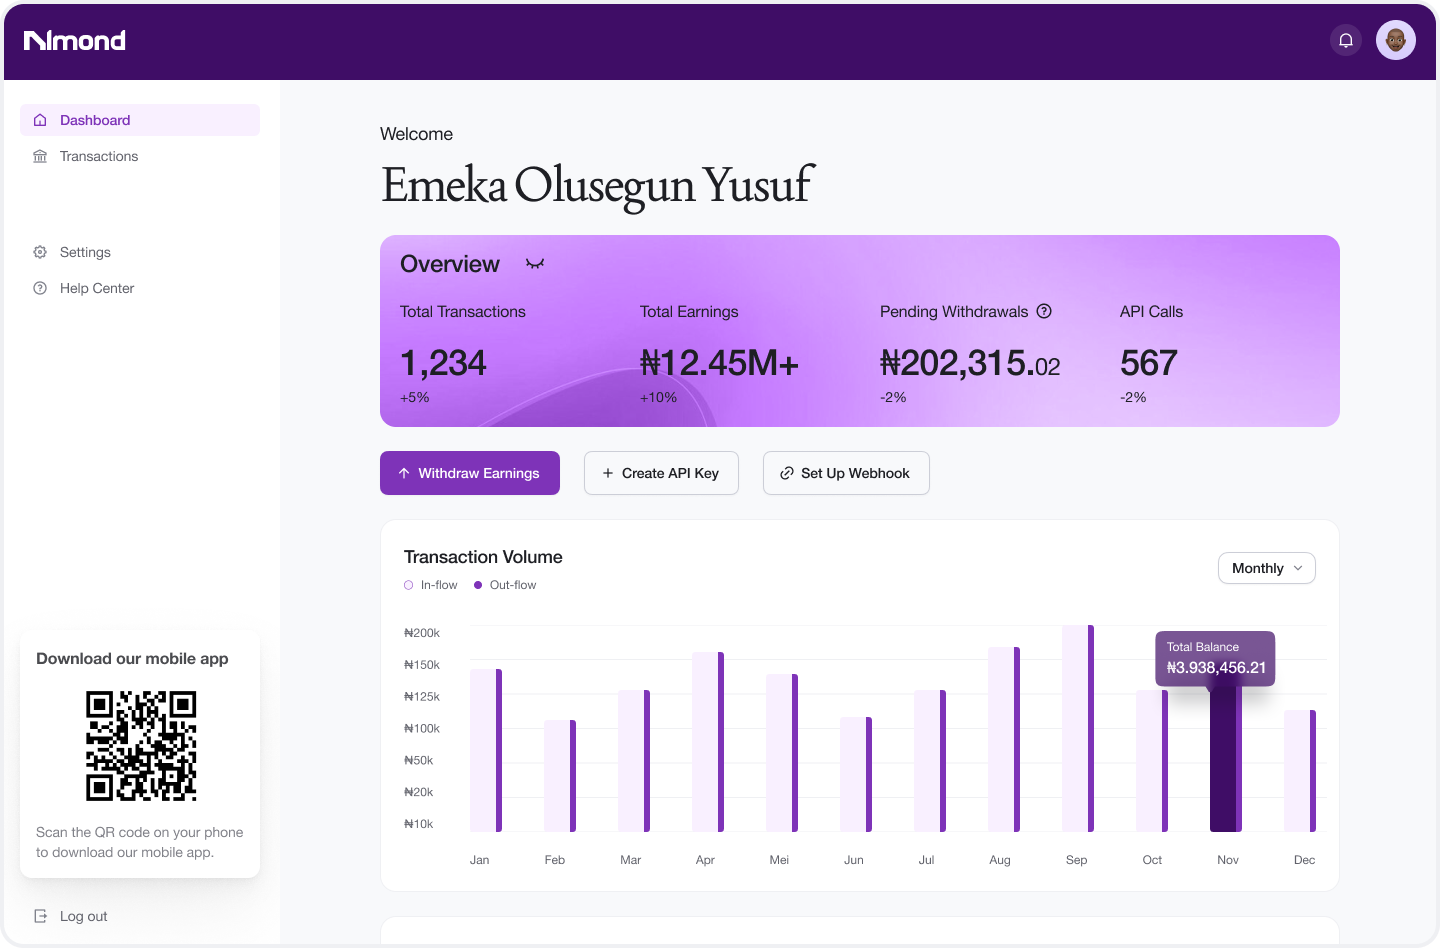Expand the chevron next to Monthly
This screenshot has width=1440, height=948.
click(1298, 568)
